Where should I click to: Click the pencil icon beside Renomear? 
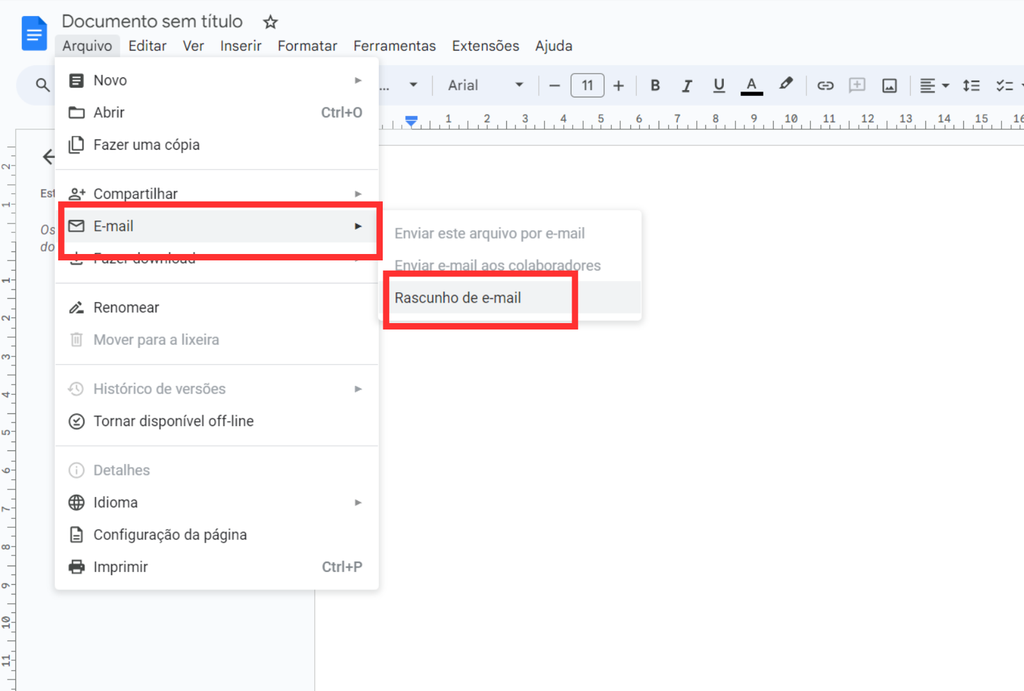point(76,307)
